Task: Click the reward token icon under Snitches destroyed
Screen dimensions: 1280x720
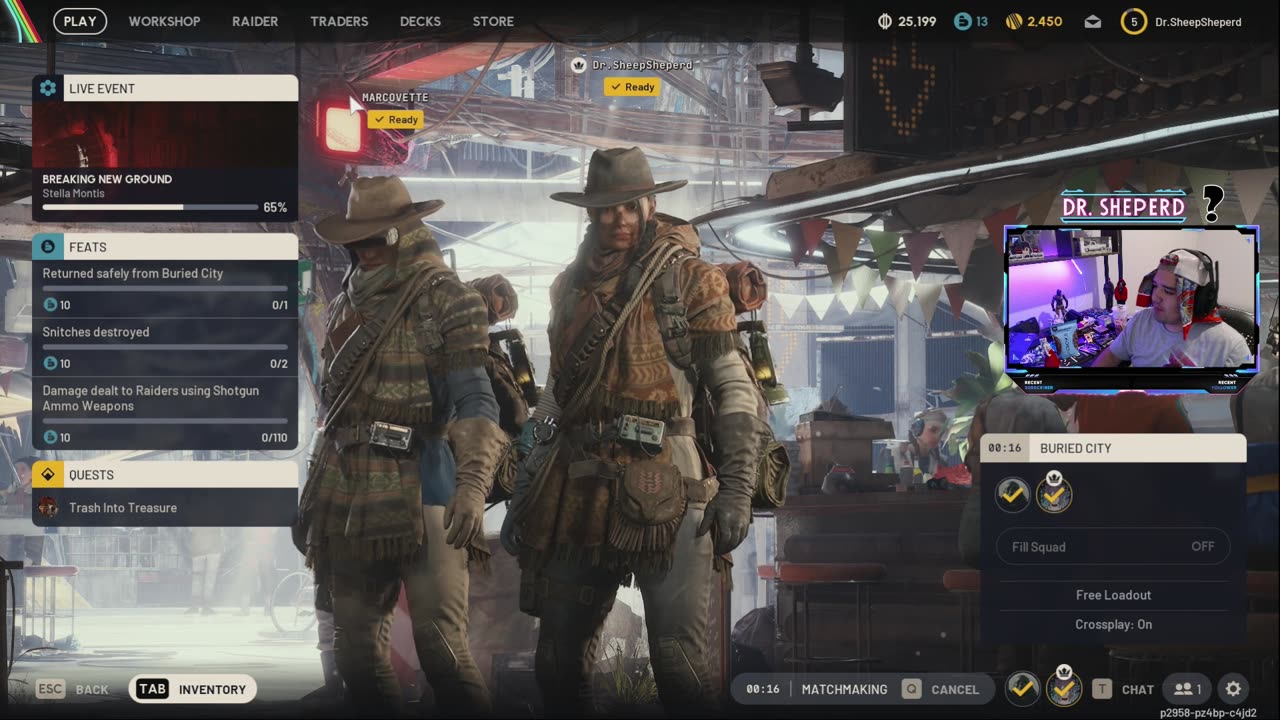Action: point(50,363)
